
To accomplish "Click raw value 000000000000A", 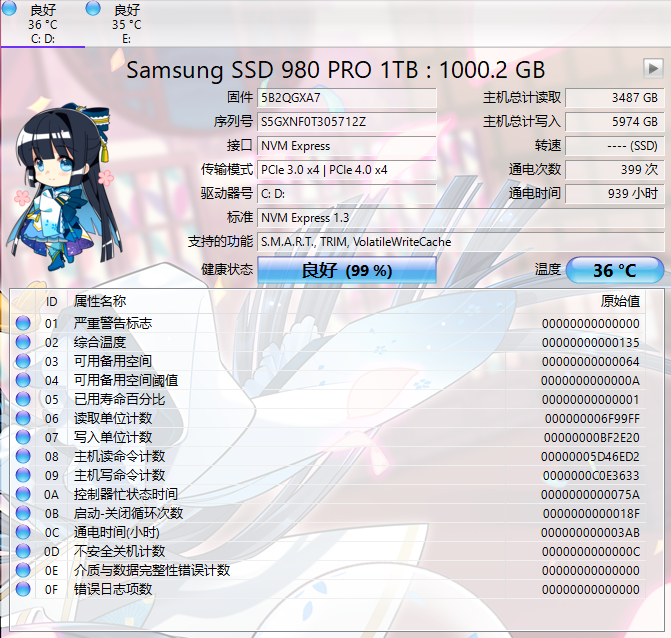I will [x=590, y=380].
